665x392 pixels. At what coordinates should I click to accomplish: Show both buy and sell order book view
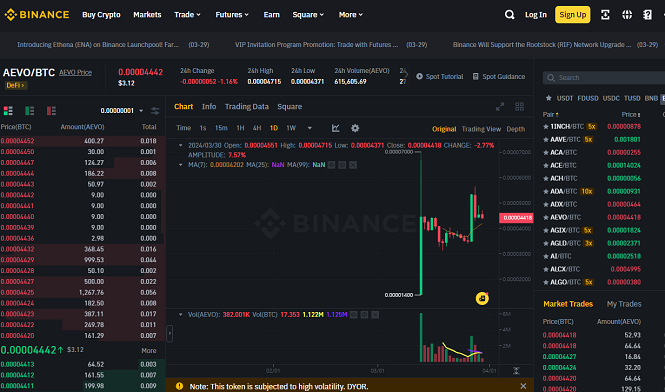tap(8, 111)
